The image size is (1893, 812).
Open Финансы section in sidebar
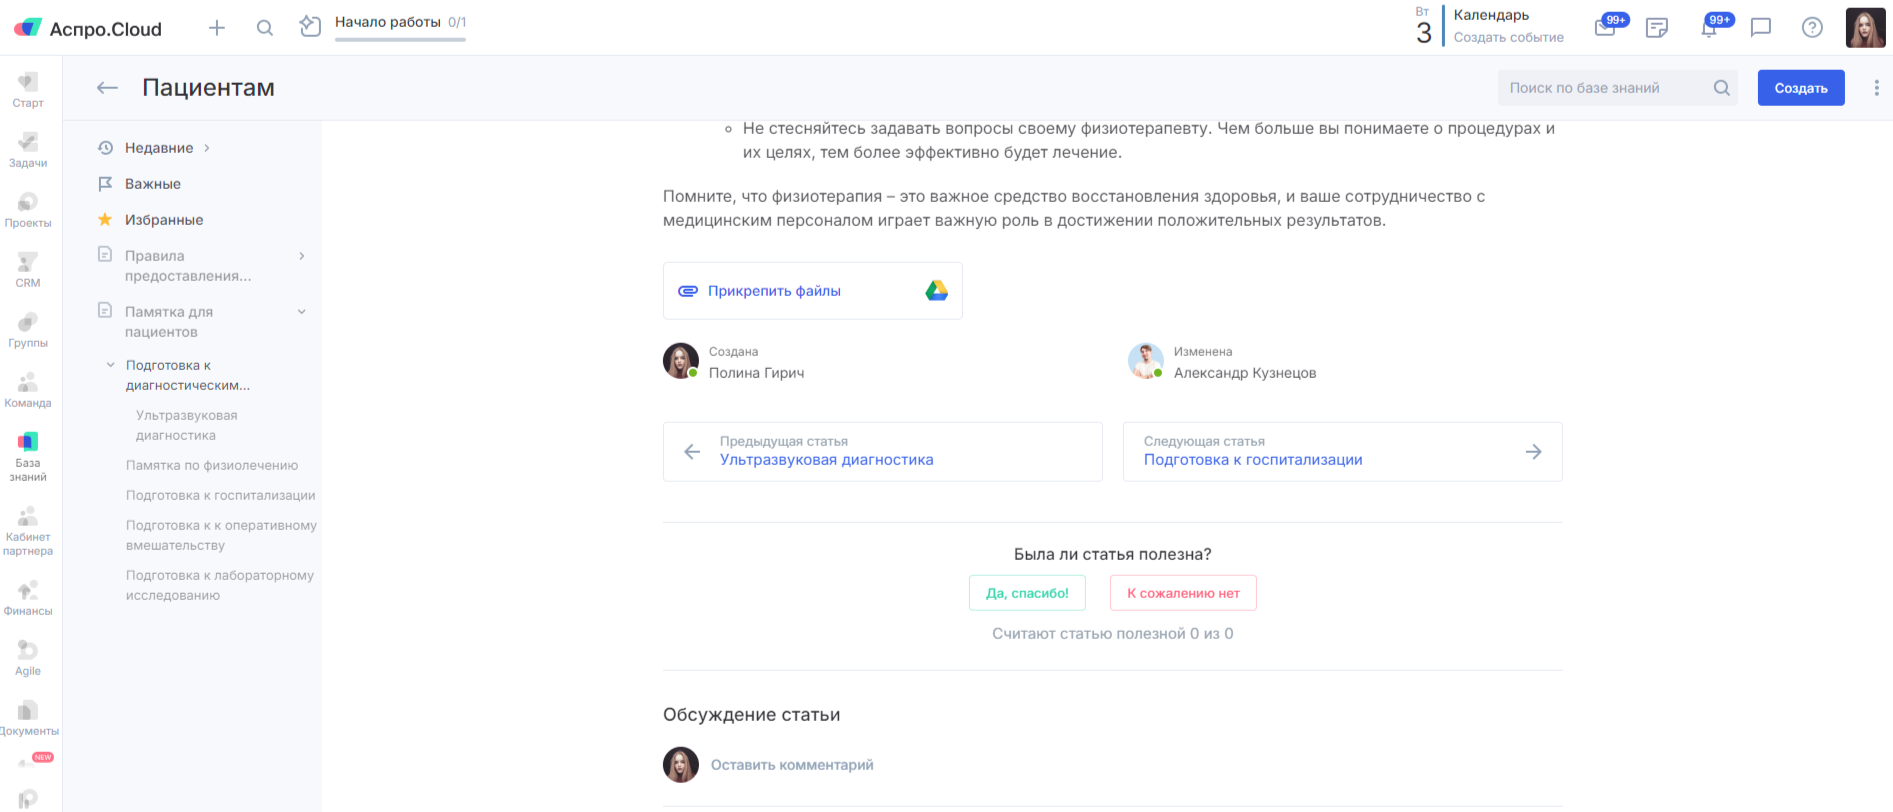point(28,598)
